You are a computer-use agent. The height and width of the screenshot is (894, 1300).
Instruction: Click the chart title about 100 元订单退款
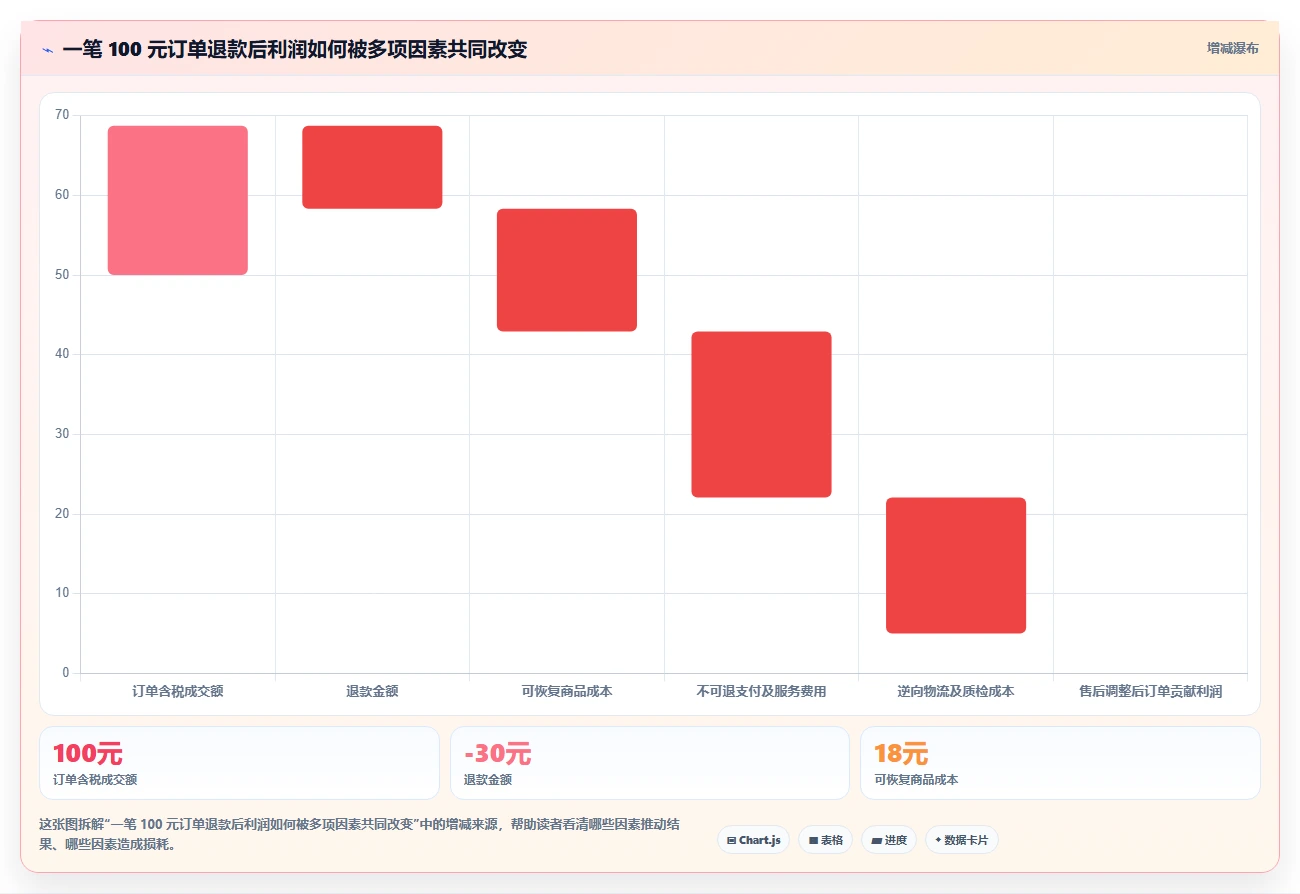[294, 49]
